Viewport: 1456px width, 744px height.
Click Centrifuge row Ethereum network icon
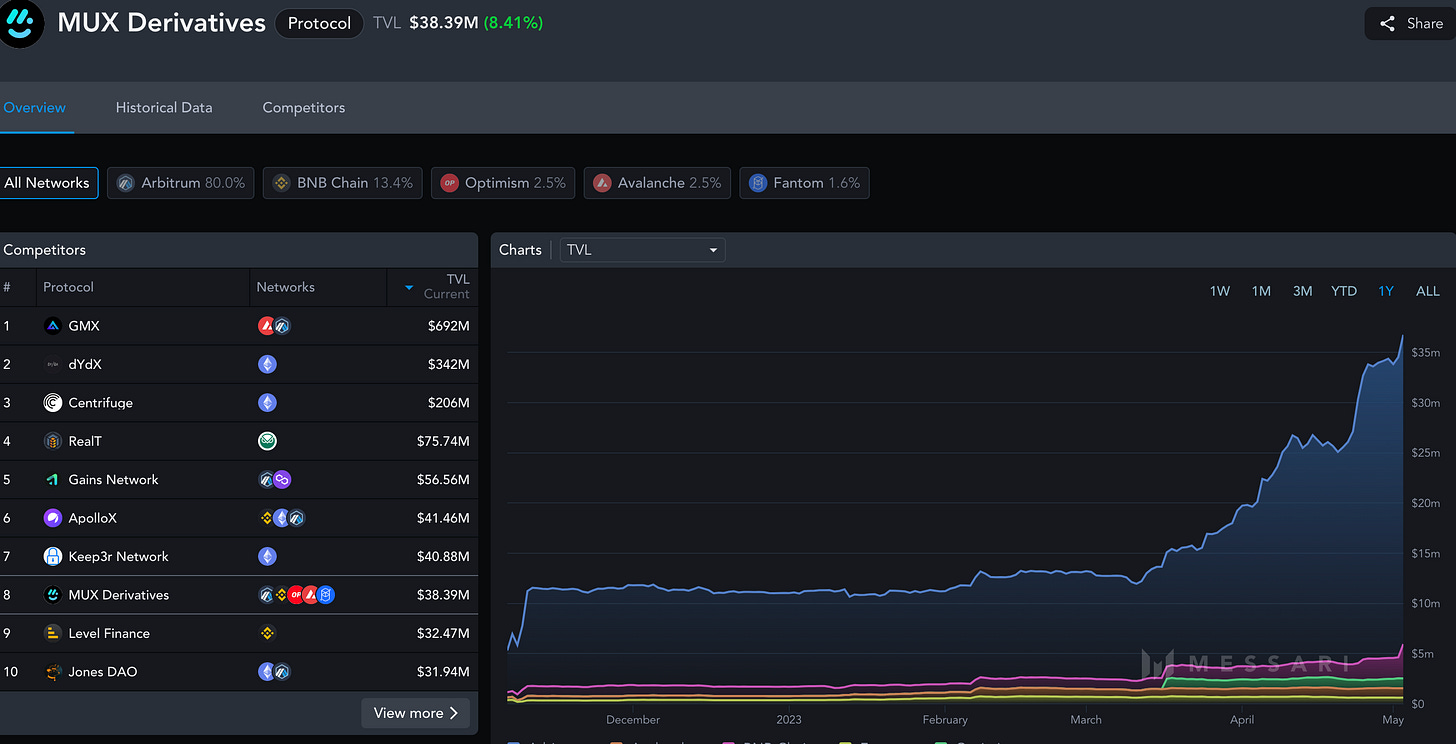267,403
